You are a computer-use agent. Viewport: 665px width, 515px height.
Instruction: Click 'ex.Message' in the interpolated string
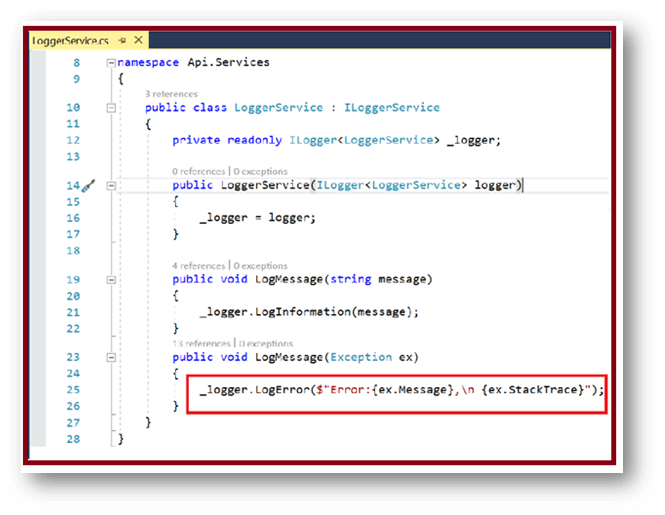point(413,390)
